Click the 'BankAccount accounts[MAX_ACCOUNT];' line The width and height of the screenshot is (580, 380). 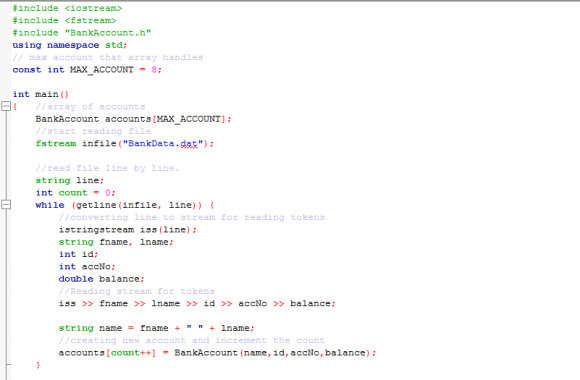coord(134,119)
